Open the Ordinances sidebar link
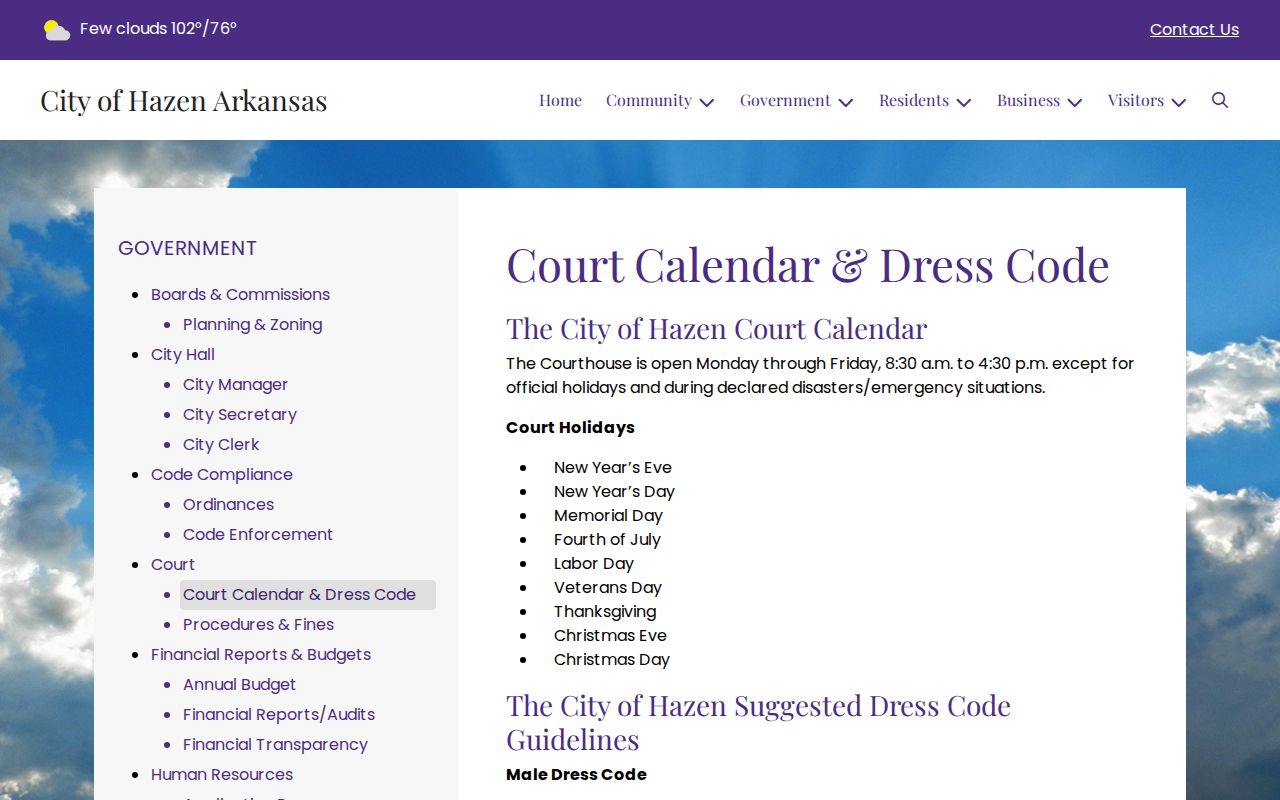This screenshot has height=800, width=1280. coord(228,504)
